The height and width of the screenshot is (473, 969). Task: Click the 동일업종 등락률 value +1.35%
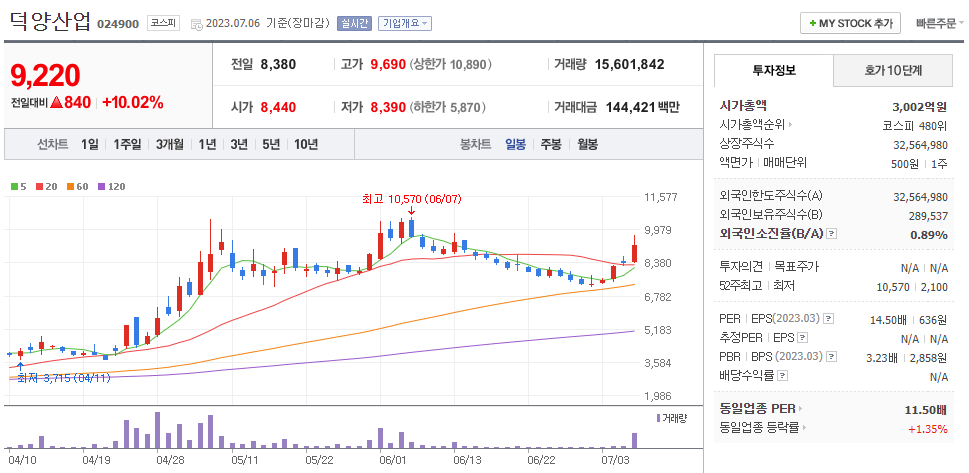click(928, 428)
